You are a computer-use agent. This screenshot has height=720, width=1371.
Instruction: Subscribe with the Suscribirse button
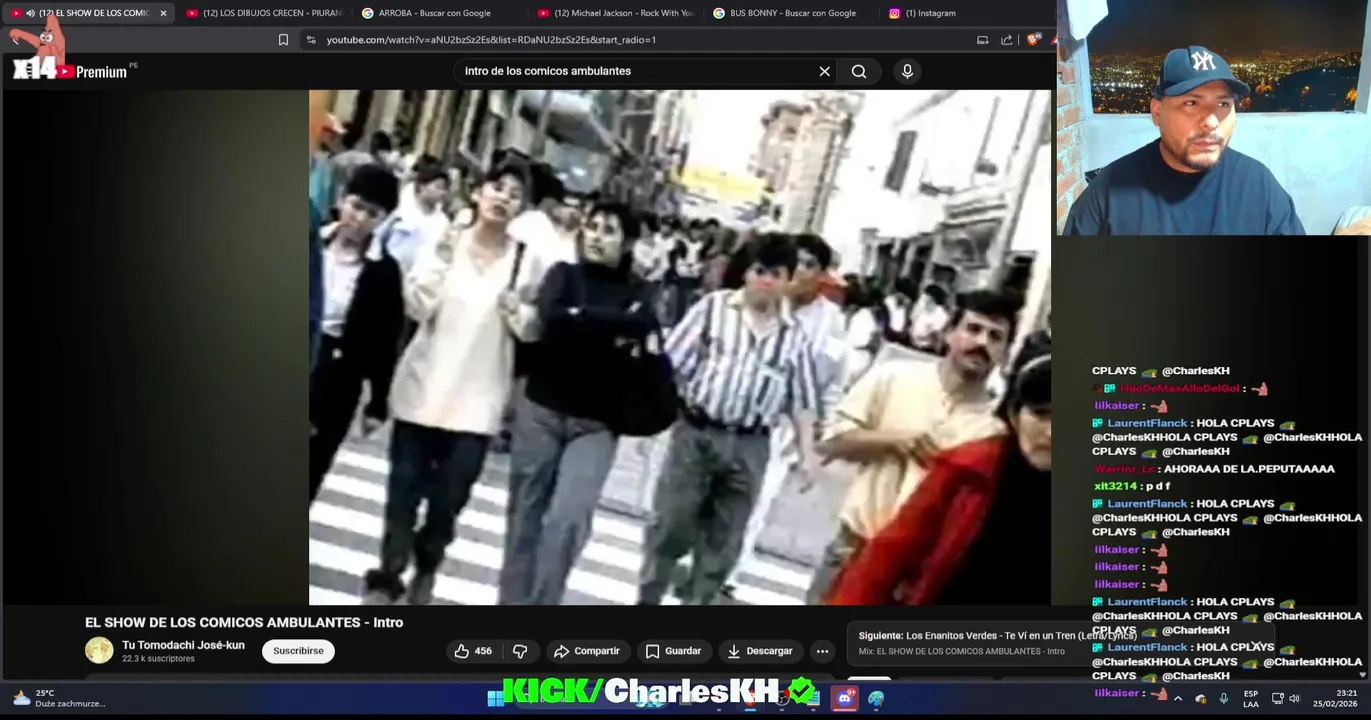pos(298,651)
